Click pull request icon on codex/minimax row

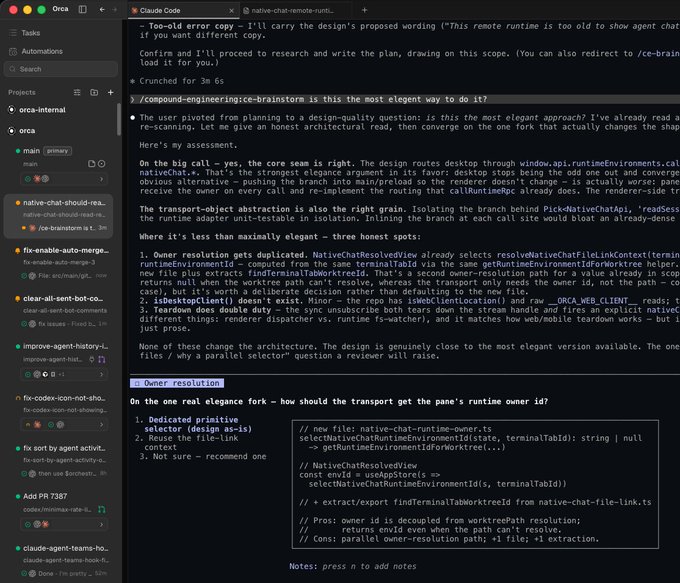pyautogui.click(x=101, y=509)
